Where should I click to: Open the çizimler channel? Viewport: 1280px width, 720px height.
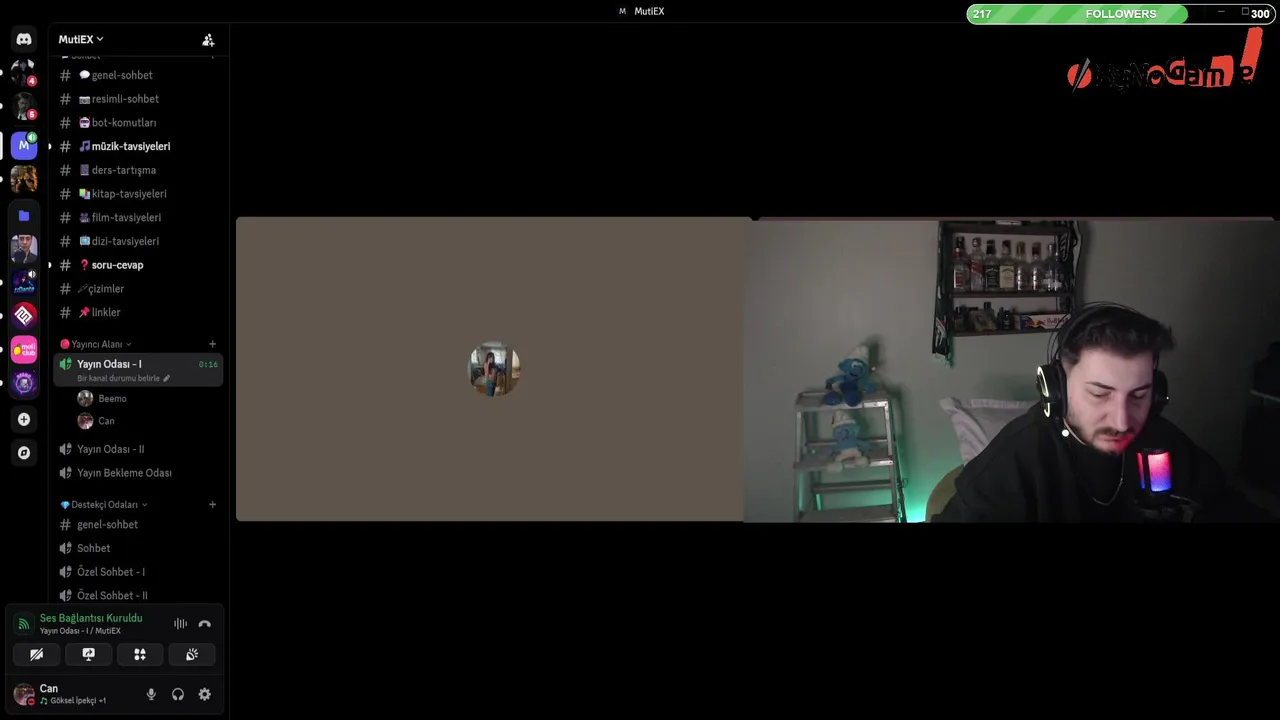138,289
